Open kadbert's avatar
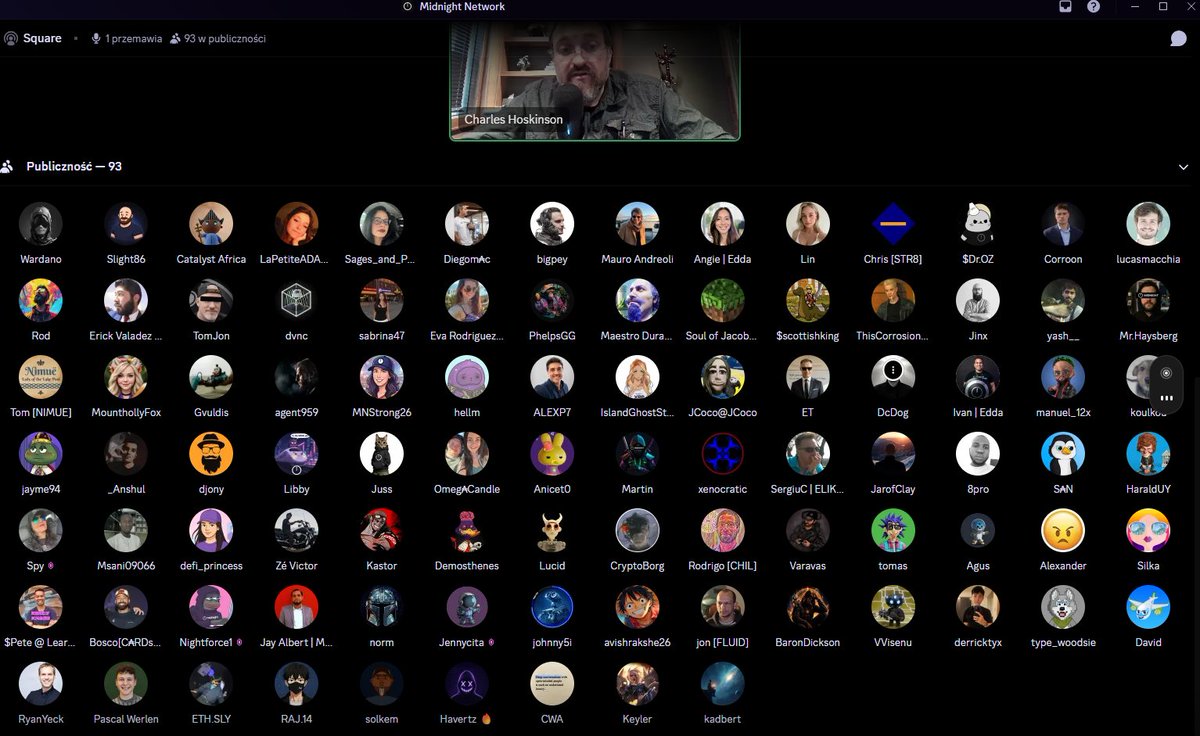Viewport: 1200px width, 736px height. pyautogui.click(x=722, y=684)
